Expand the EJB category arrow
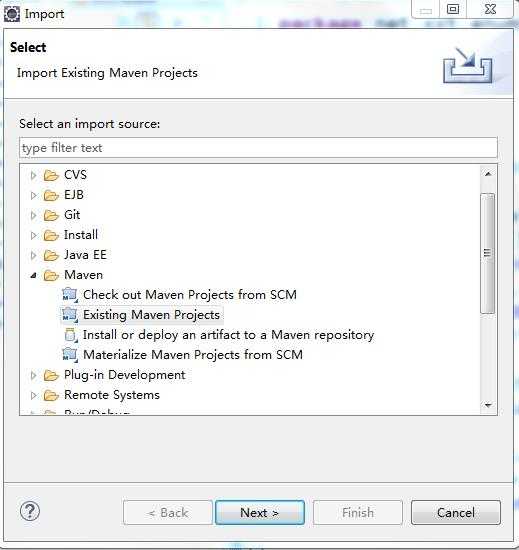This screenshot has height=550, width=519. coord(33,195)
